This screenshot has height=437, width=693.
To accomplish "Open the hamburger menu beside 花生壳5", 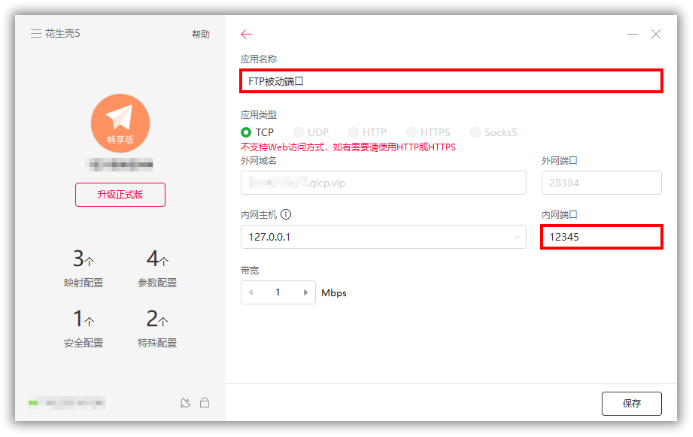I will [x=36, y=34].
